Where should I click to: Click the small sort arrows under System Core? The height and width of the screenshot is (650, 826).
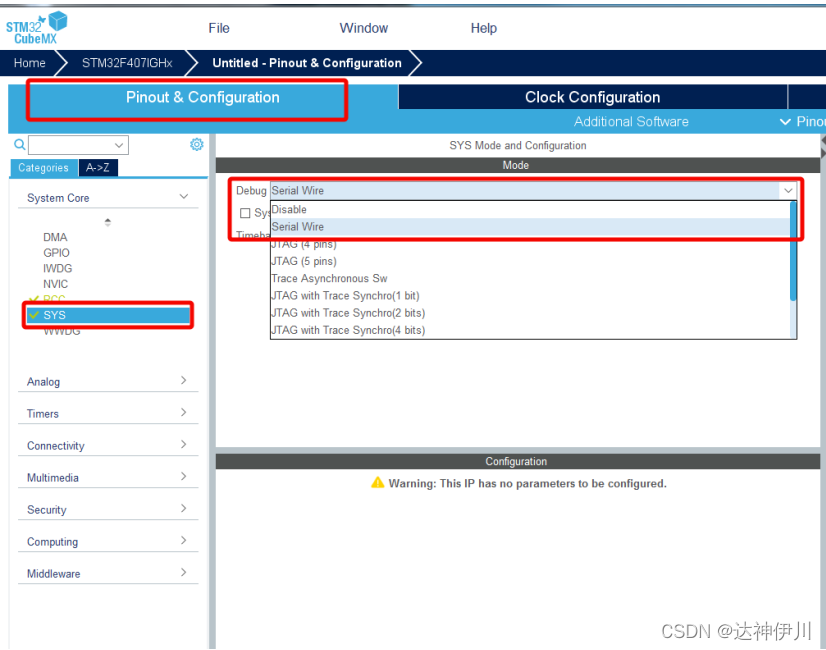pos(107,222)
